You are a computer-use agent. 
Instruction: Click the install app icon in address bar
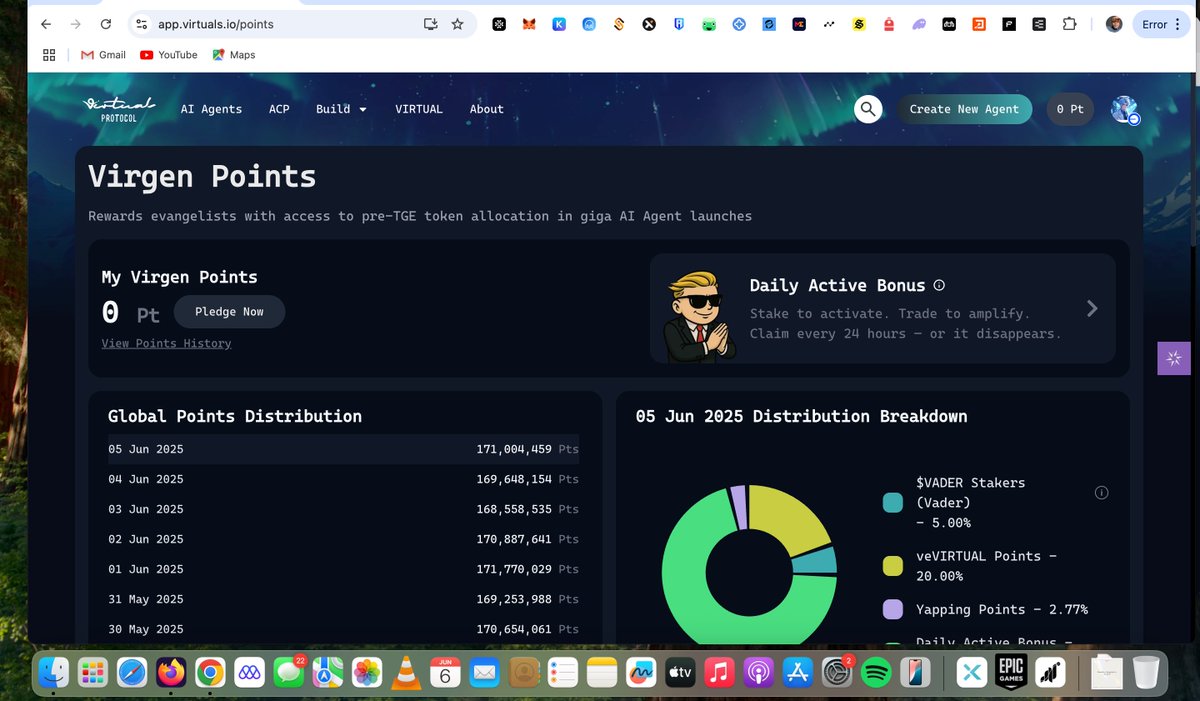[x=431, y=24]
